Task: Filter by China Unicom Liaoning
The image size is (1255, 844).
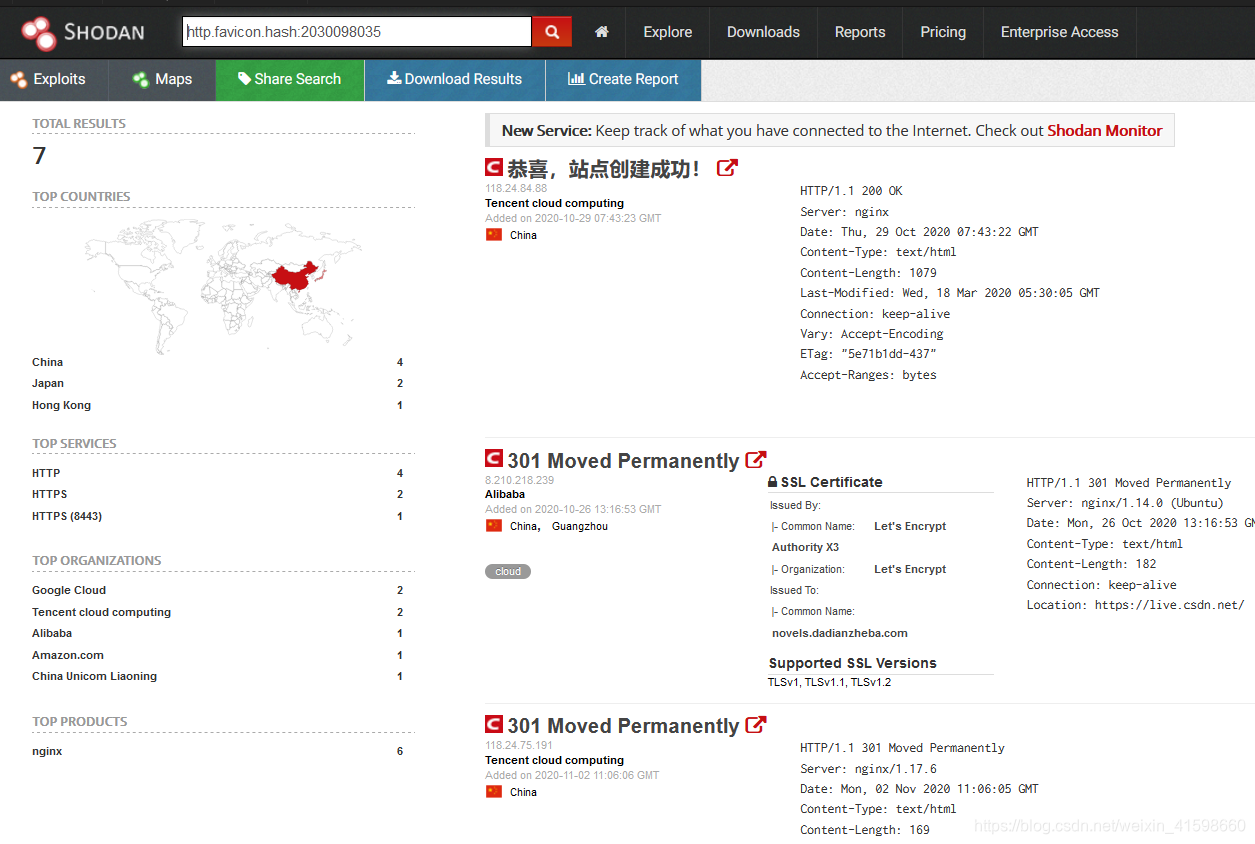Action: click(94, 676)
